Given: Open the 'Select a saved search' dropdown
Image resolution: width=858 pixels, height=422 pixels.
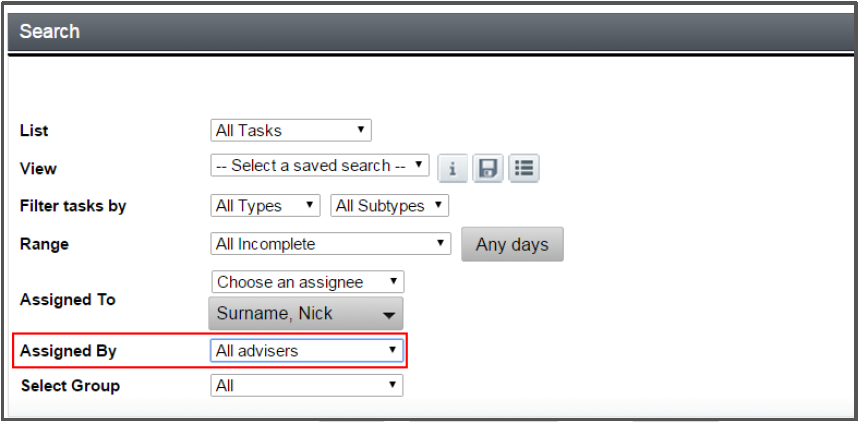Looking at the screenshot, I should click(x=320, y=166).
